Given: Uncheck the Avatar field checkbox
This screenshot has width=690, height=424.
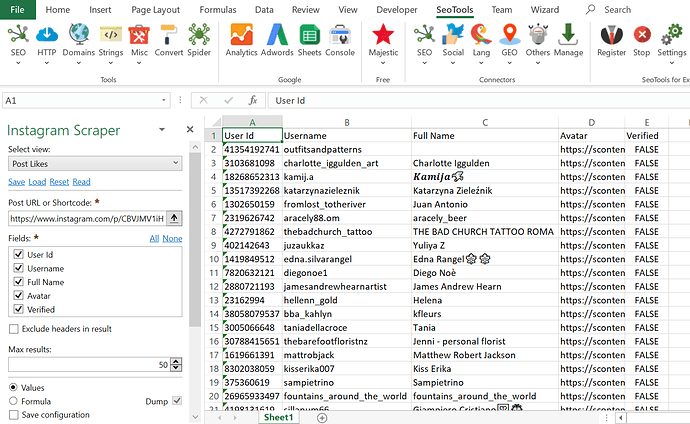Looking at the screenshot, I should 18,295.
